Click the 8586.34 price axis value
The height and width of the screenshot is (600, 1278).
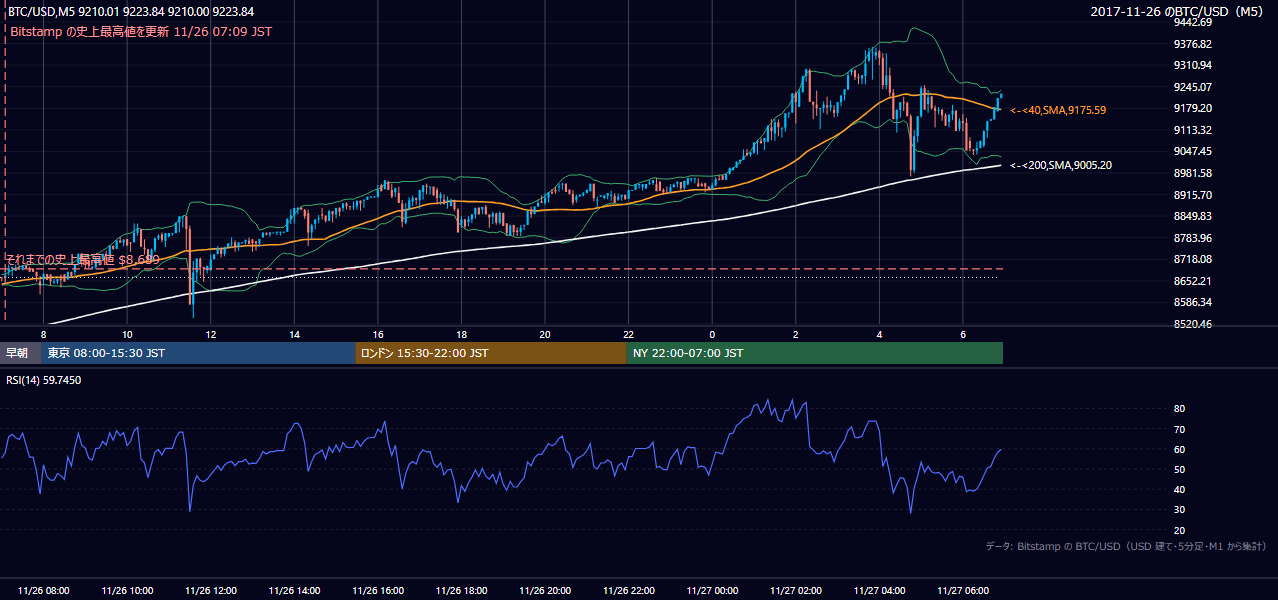coord(1193,302)
